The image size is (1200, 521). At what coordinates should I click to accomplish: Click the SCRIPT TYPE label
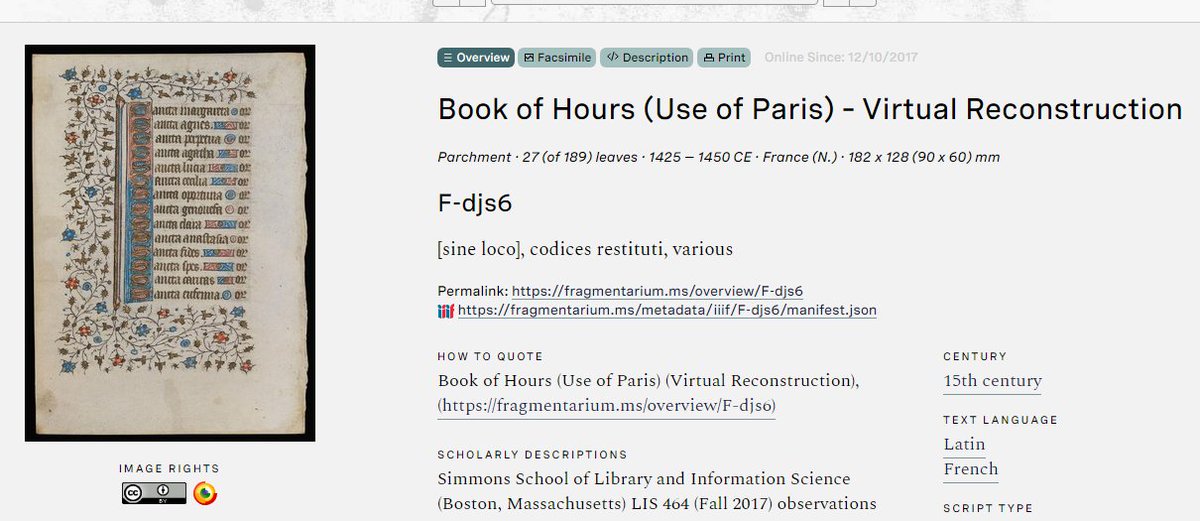(988, 508)
